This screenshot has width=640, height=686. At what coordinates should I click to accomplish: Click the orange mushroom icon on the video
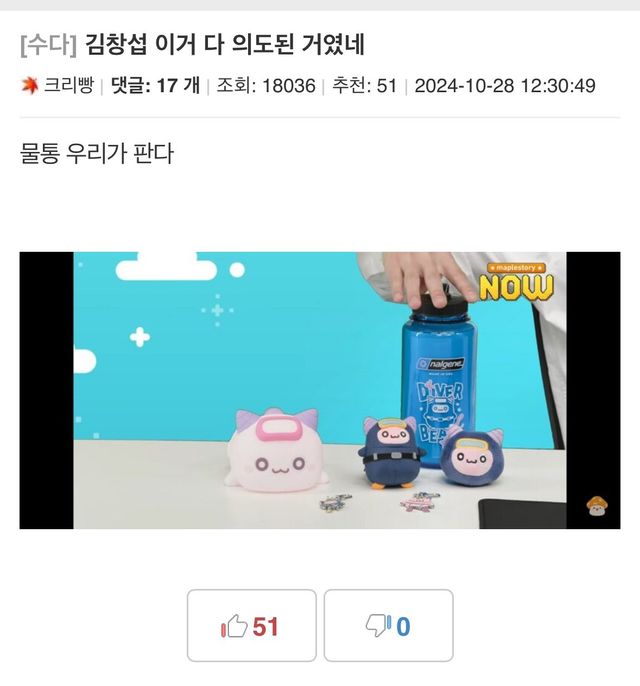tap(596, 506)
